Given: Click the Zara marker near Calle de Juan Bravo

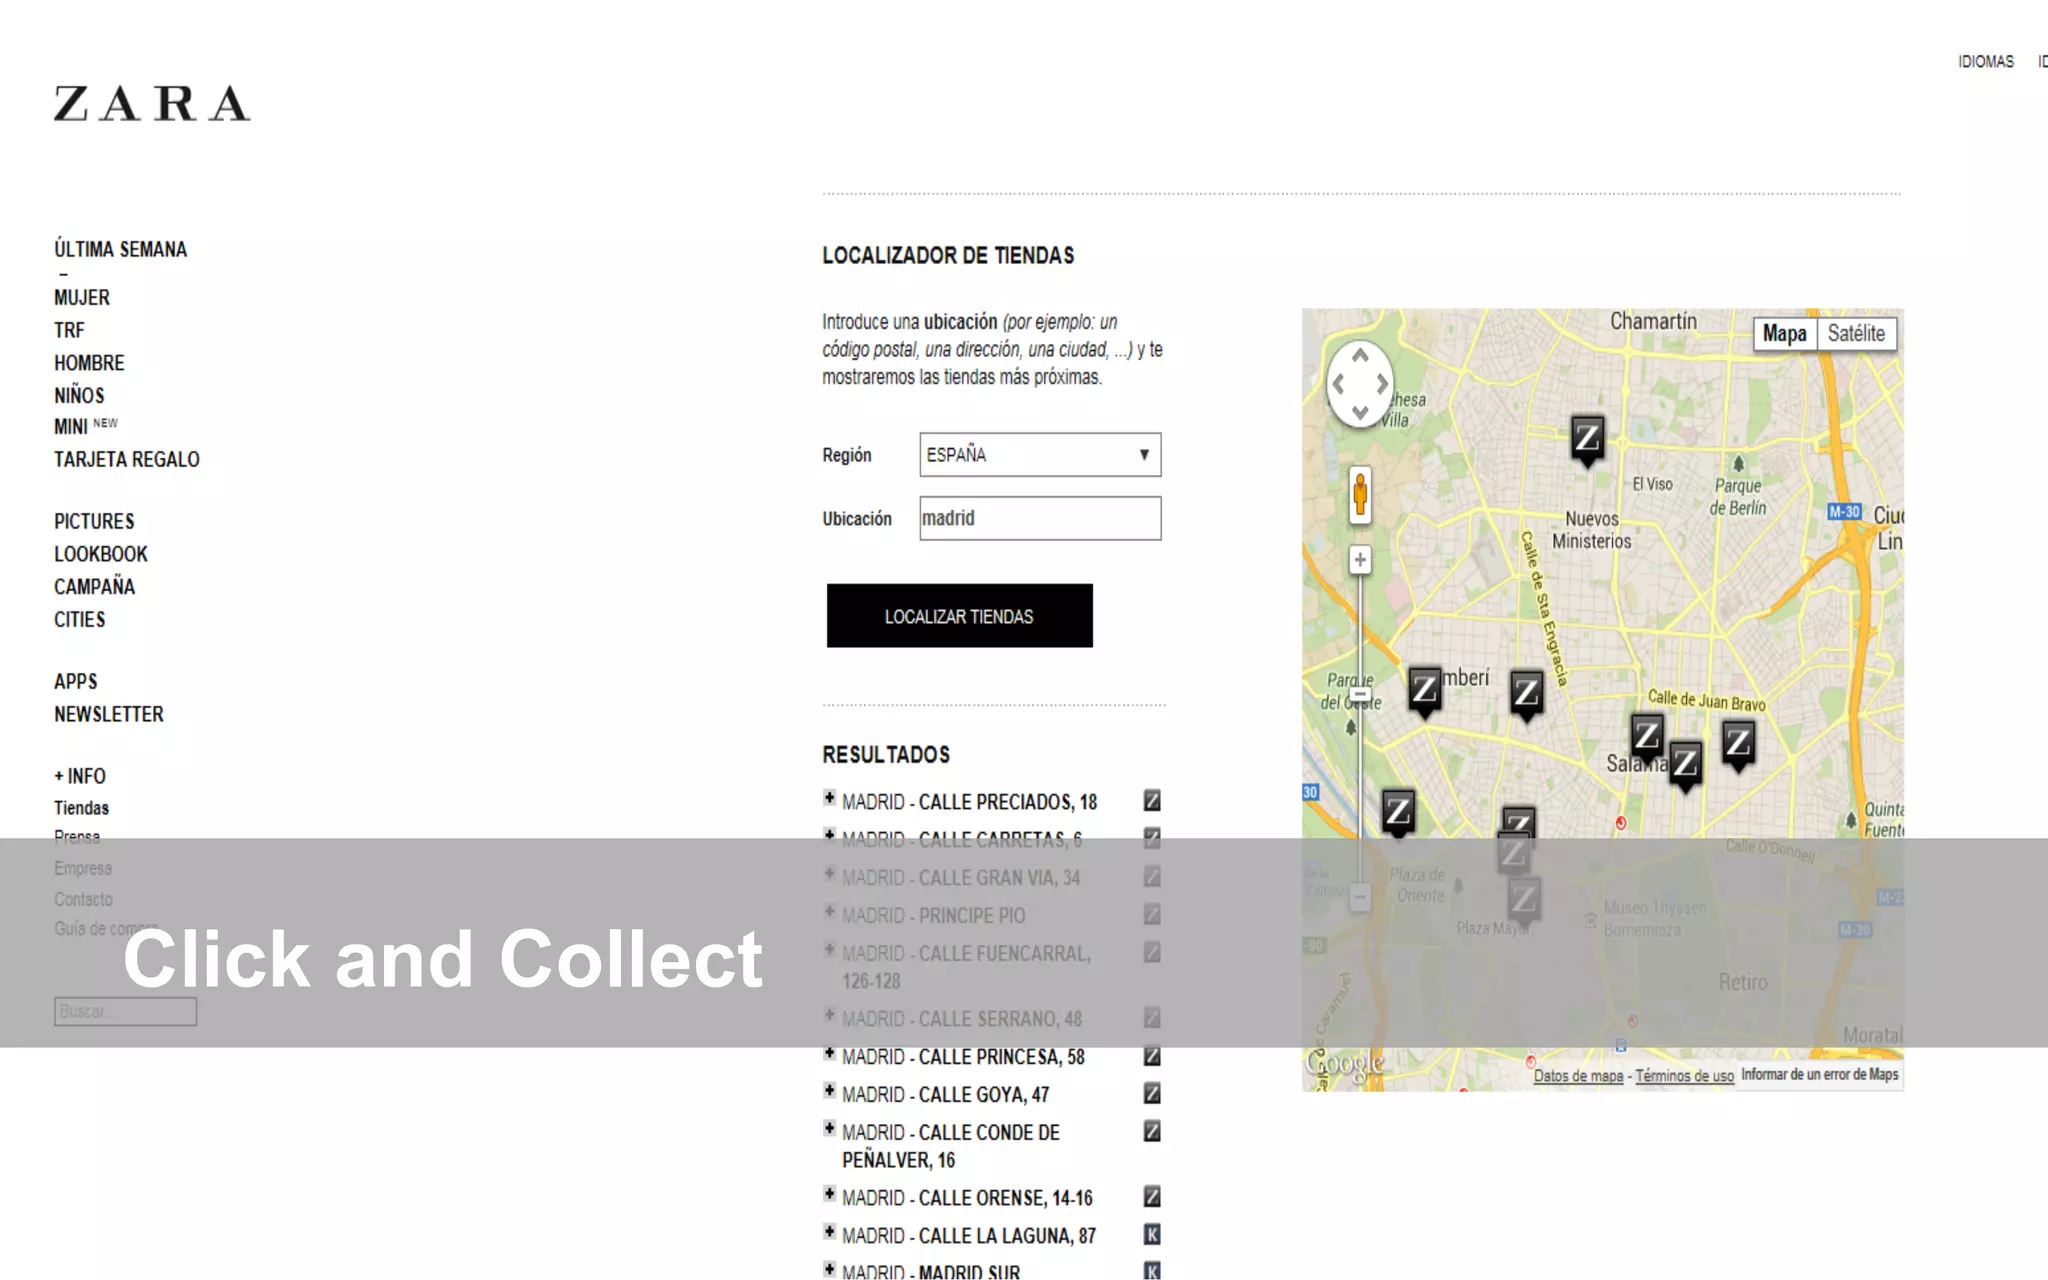Looking at the screenshot, I should click(x=1738, y=743).
